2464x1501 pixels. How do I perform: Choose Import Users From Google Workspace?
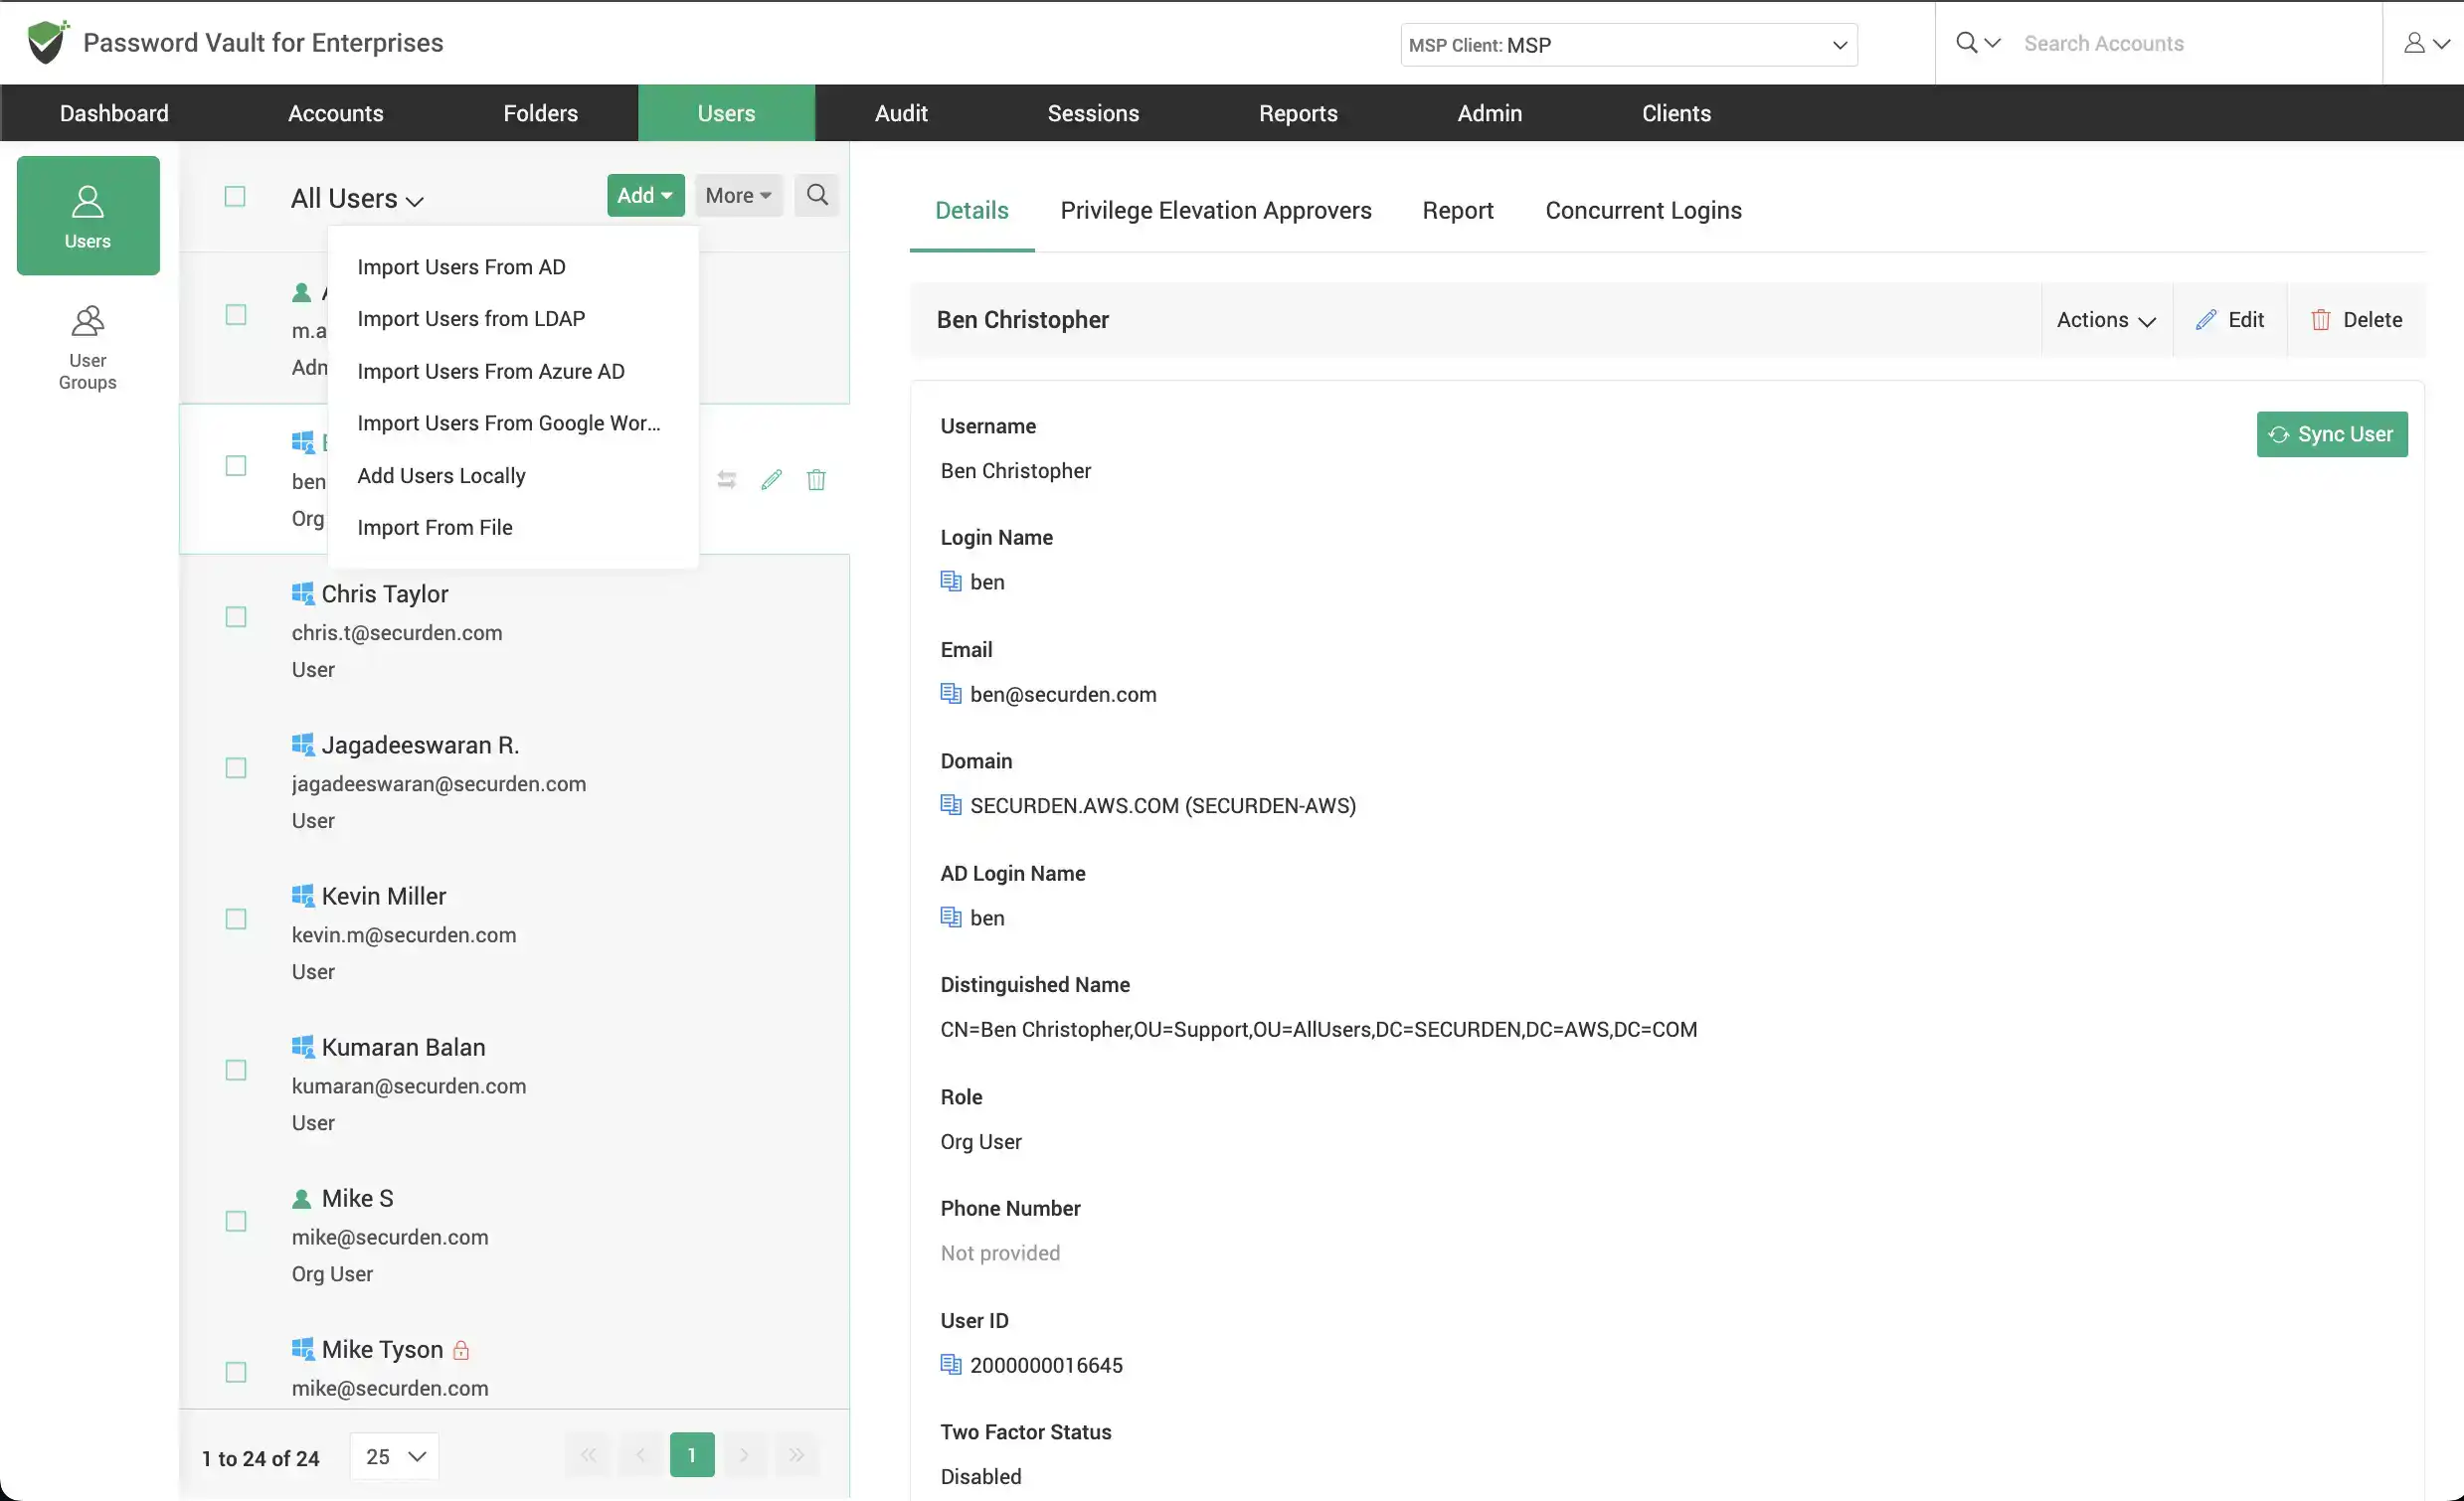512,423
